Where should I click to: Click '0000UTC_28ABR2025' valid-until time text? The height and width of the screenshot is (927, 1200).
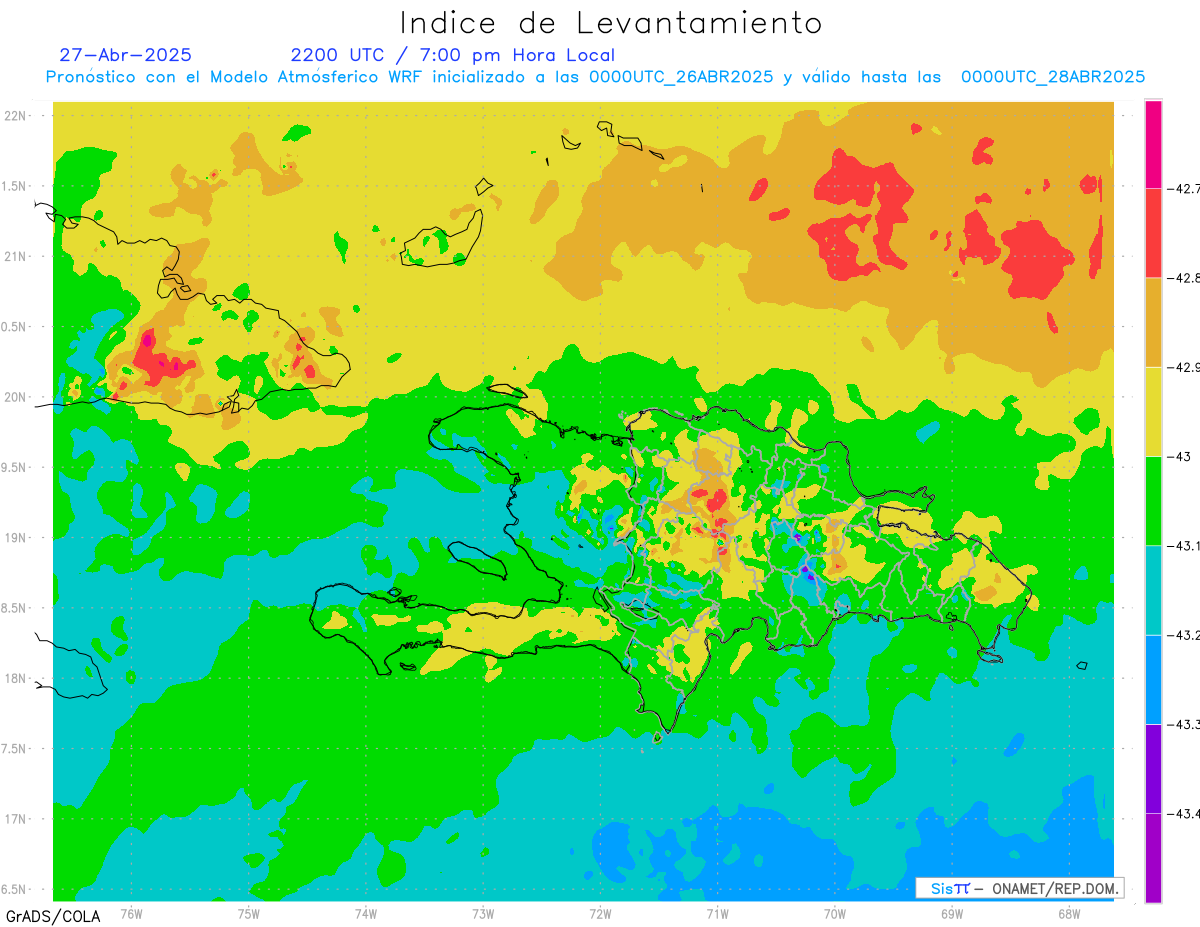point(1053,77)
